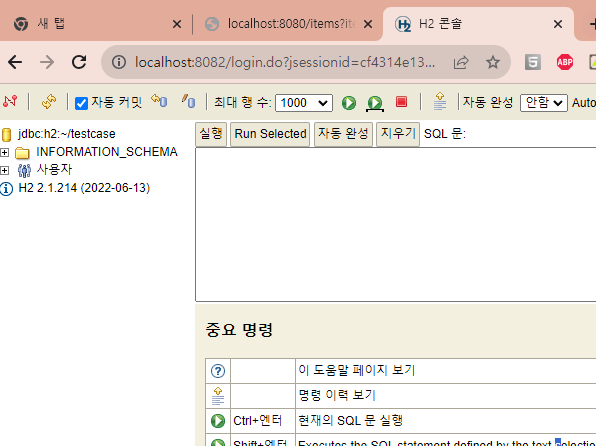Click inside the SQL statement text area

click(x=396, y=225)
